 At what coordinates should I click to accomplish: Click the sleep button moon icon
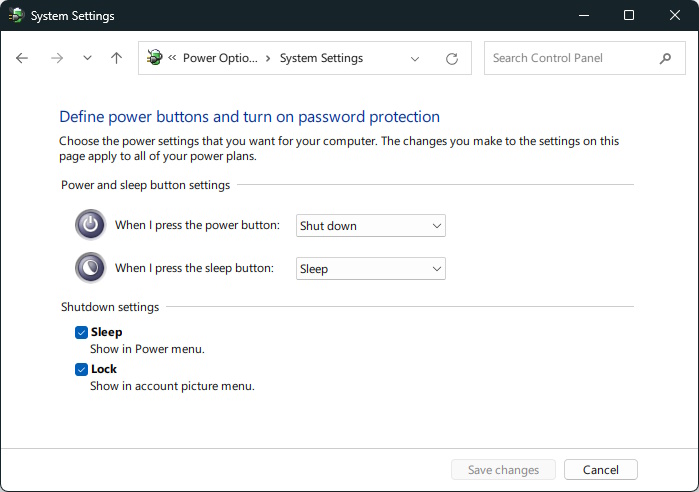coord(90,268)
